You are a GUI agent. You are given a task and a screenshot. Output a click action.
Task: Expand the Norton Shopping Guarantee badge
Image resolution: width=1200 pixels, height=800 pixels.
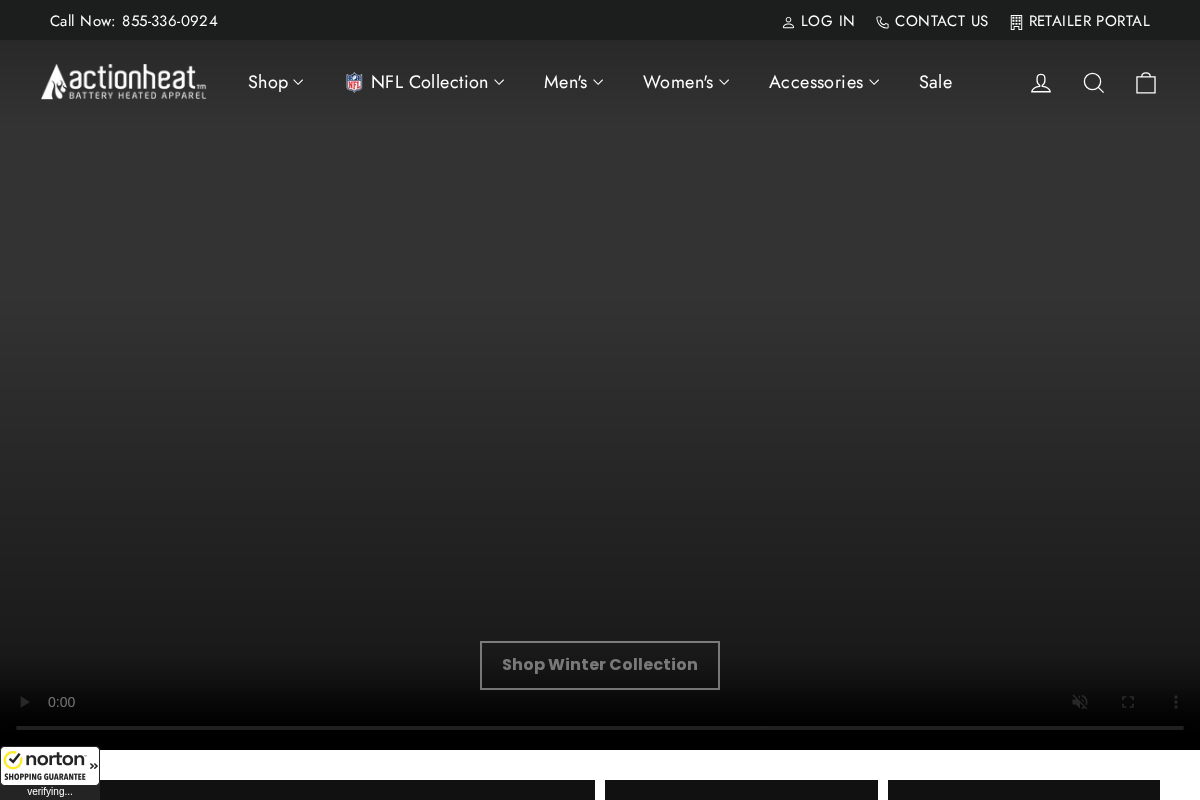click(x=93, y=766)
